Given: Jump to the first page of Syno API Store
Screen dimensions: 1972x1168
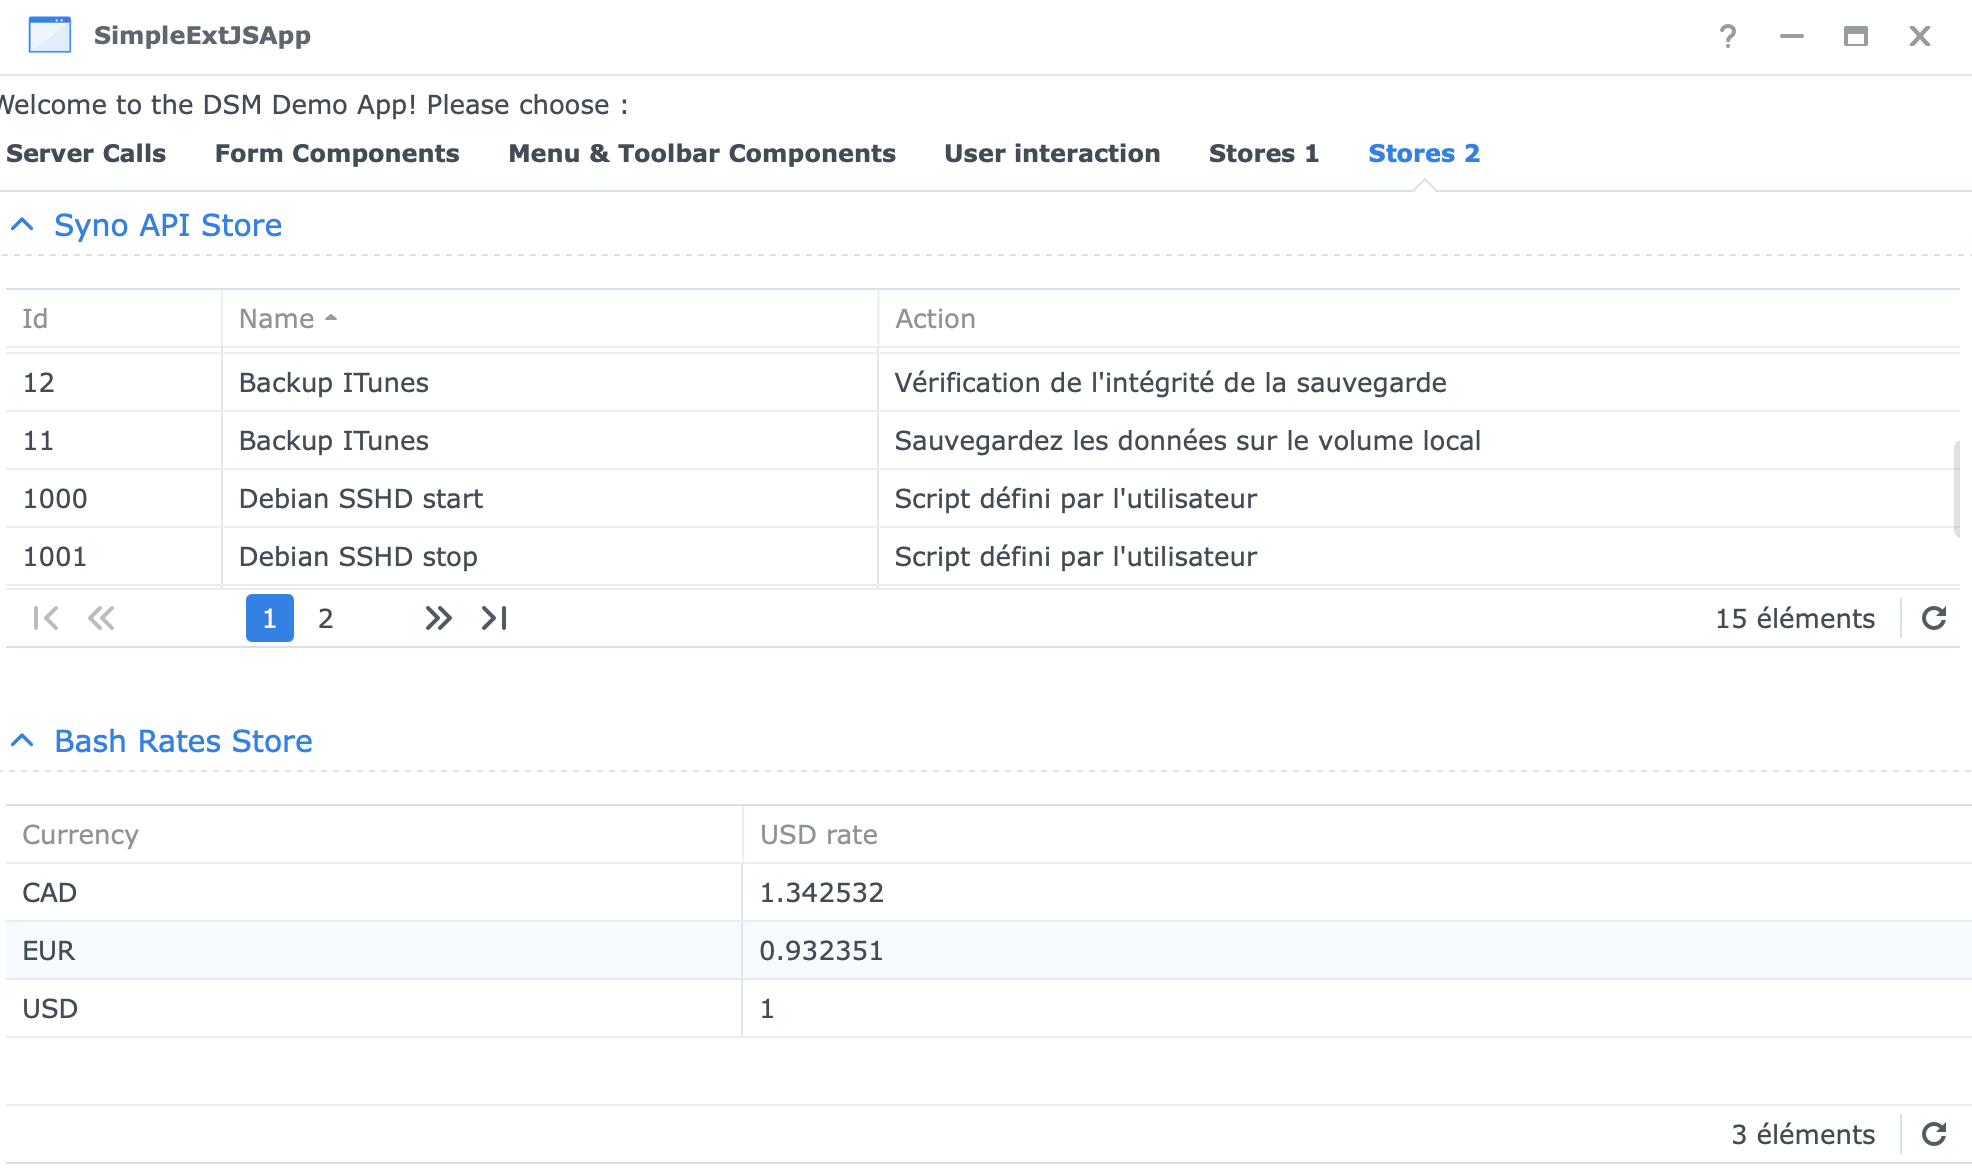Looking at the screenshot, I should 44,618.
